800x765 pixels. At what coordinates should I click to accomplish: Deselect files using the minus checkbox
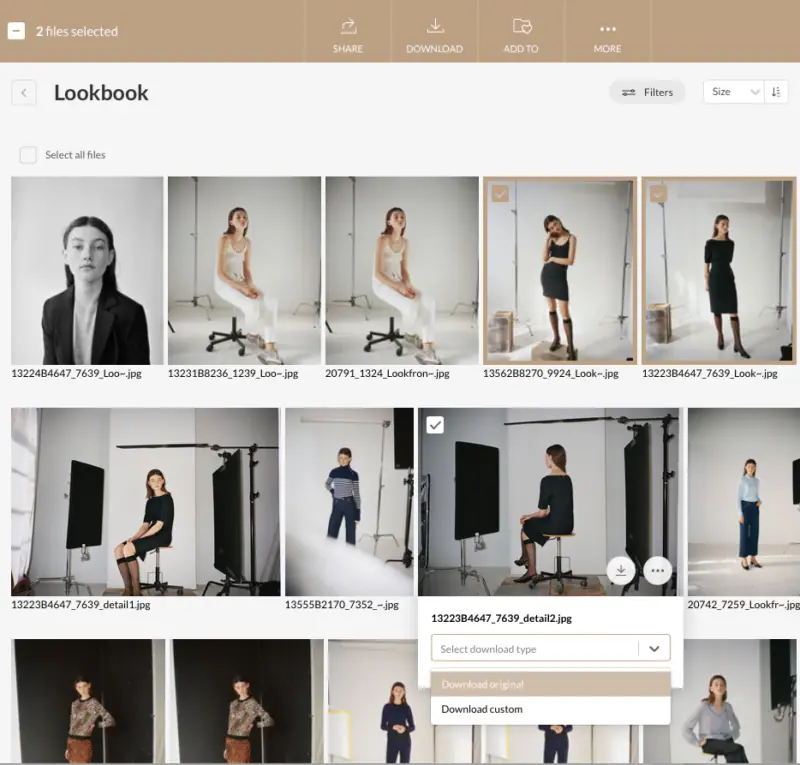click(16, 31)
